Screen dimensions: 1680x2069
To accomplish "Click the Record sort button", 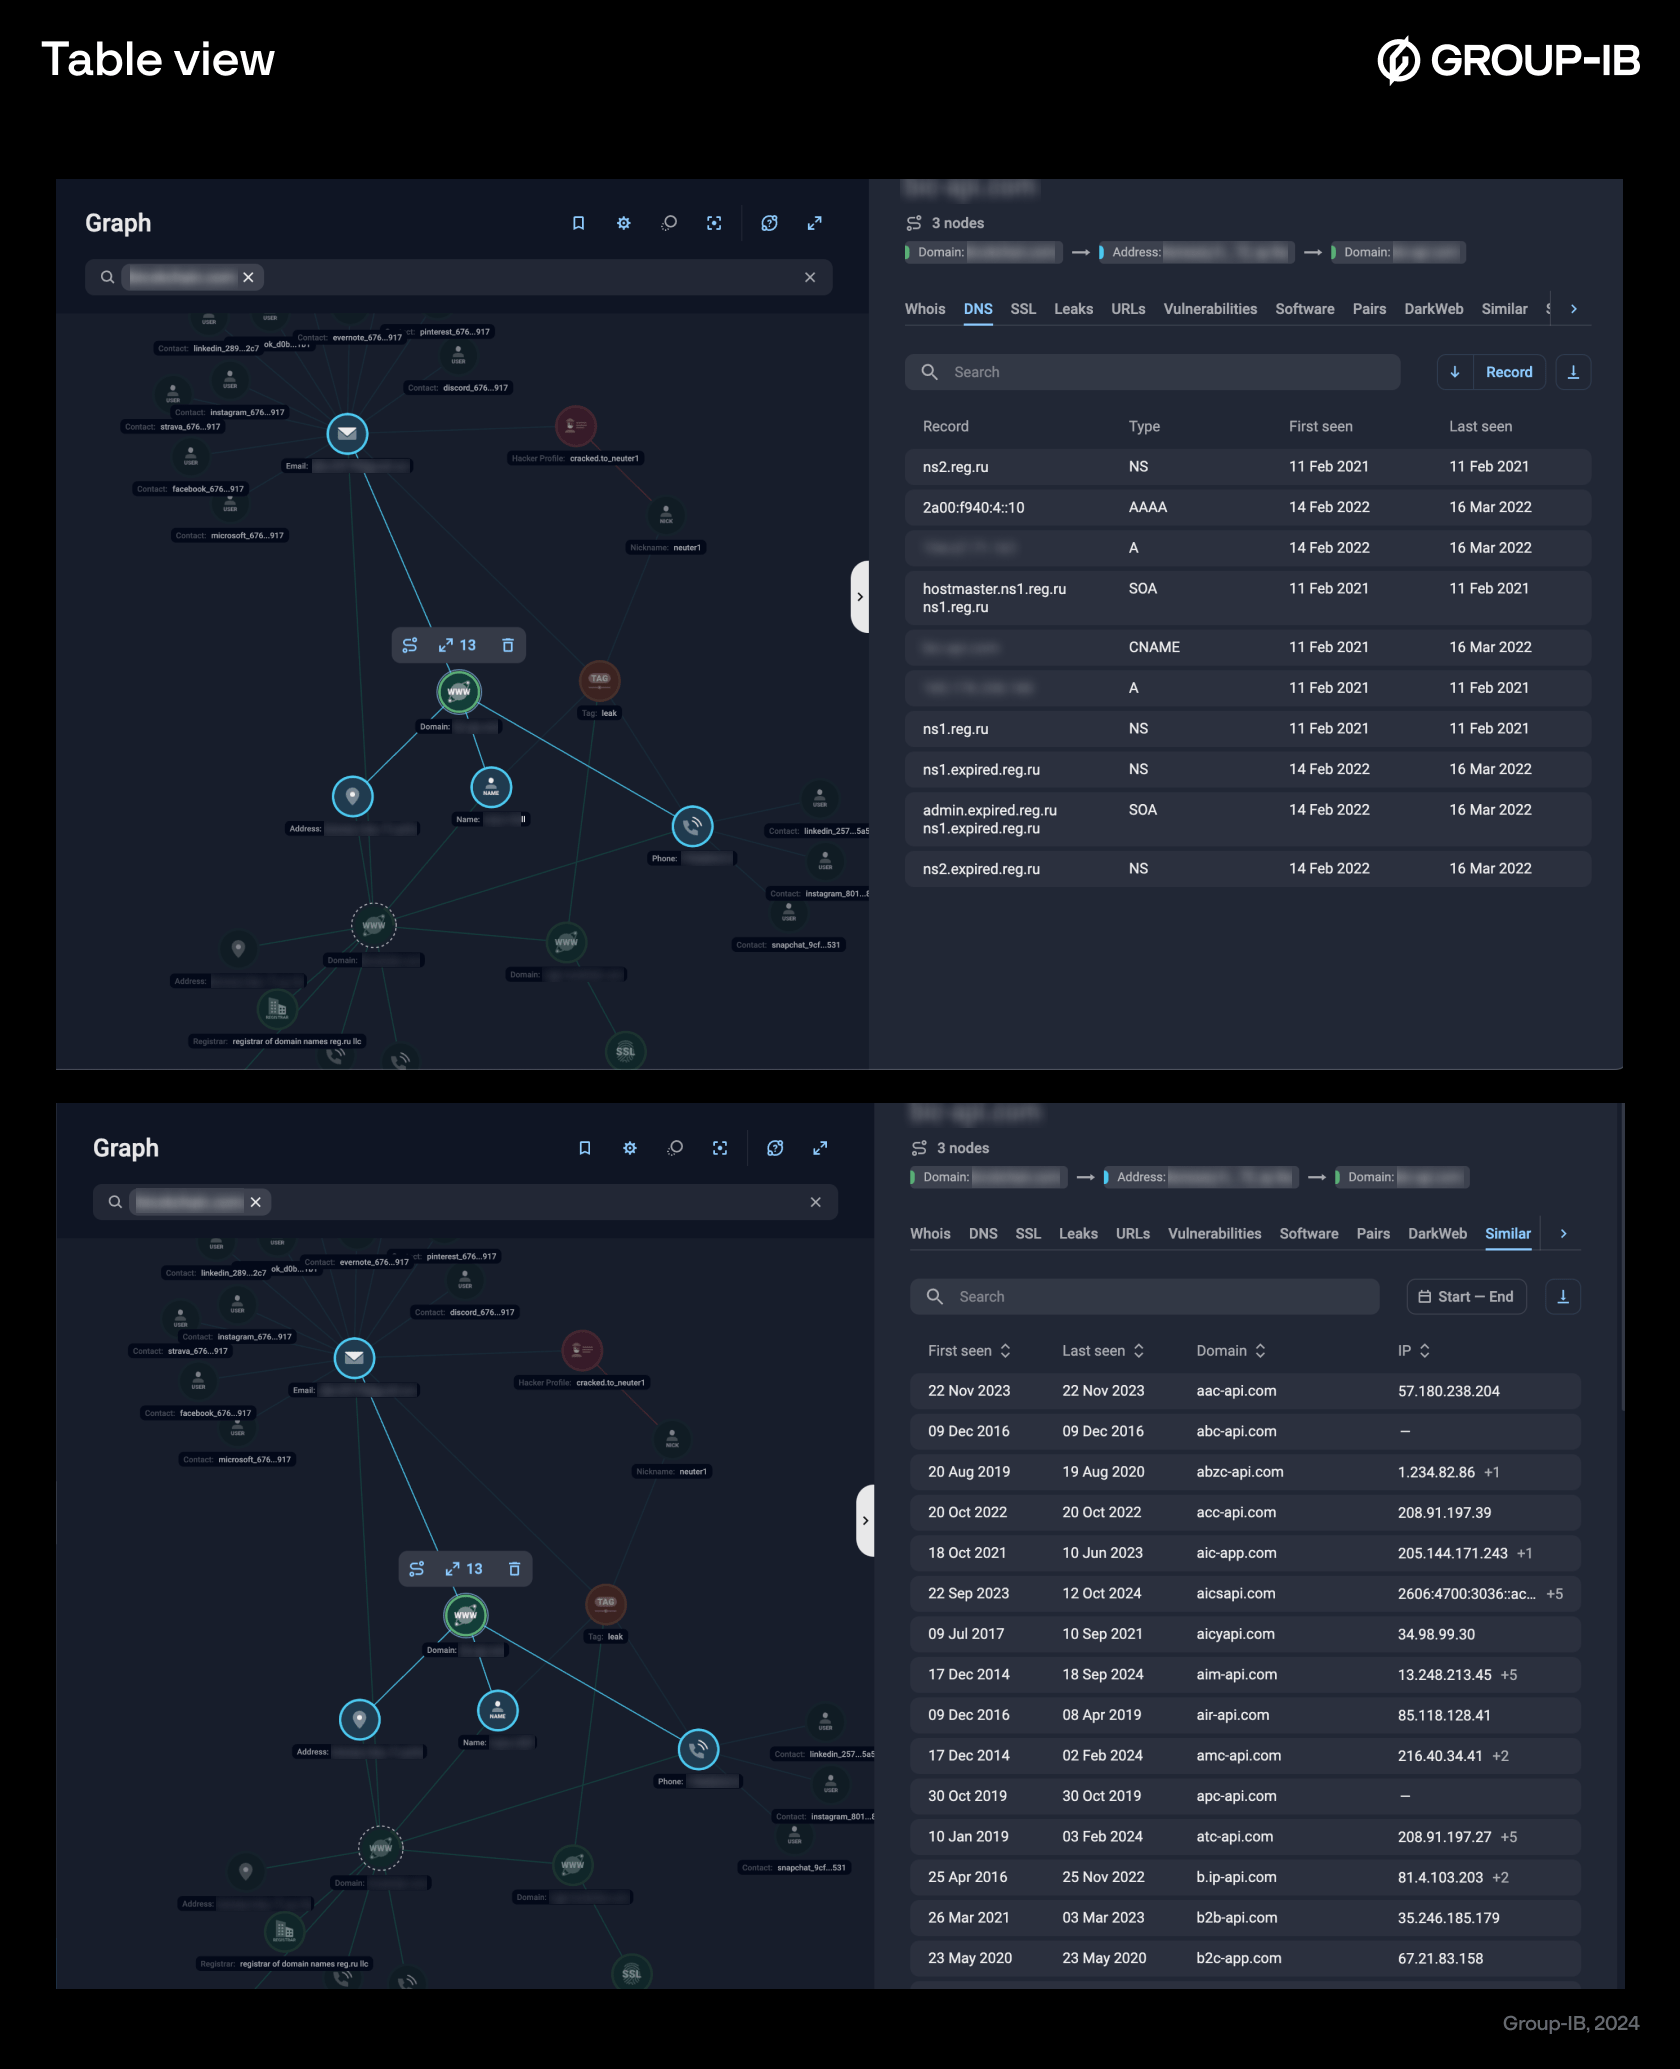I will click(x=1508, y=372).
